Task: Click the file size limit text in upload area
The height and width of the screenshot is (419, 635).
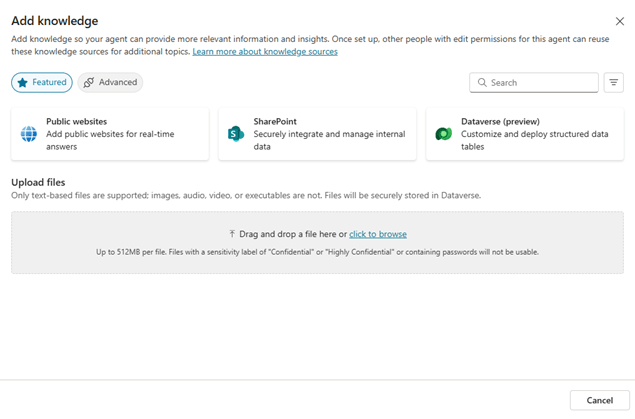Action: point(317,252)
